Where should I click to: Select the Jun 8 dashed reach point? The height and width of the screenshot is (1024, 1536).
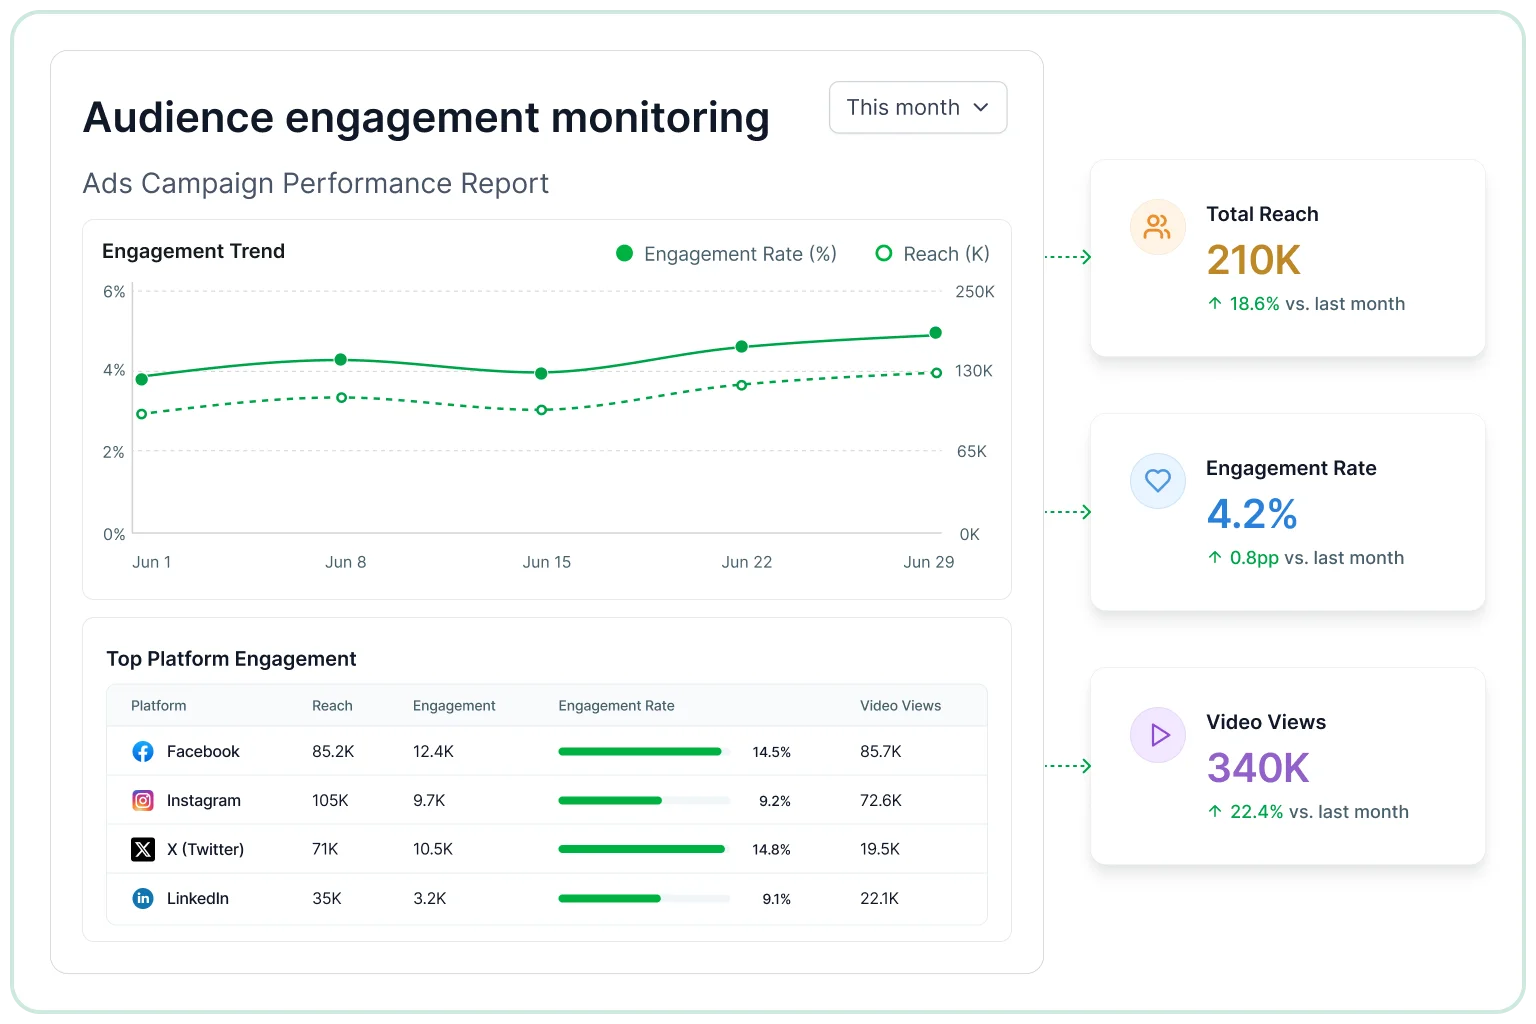point(341,397)
